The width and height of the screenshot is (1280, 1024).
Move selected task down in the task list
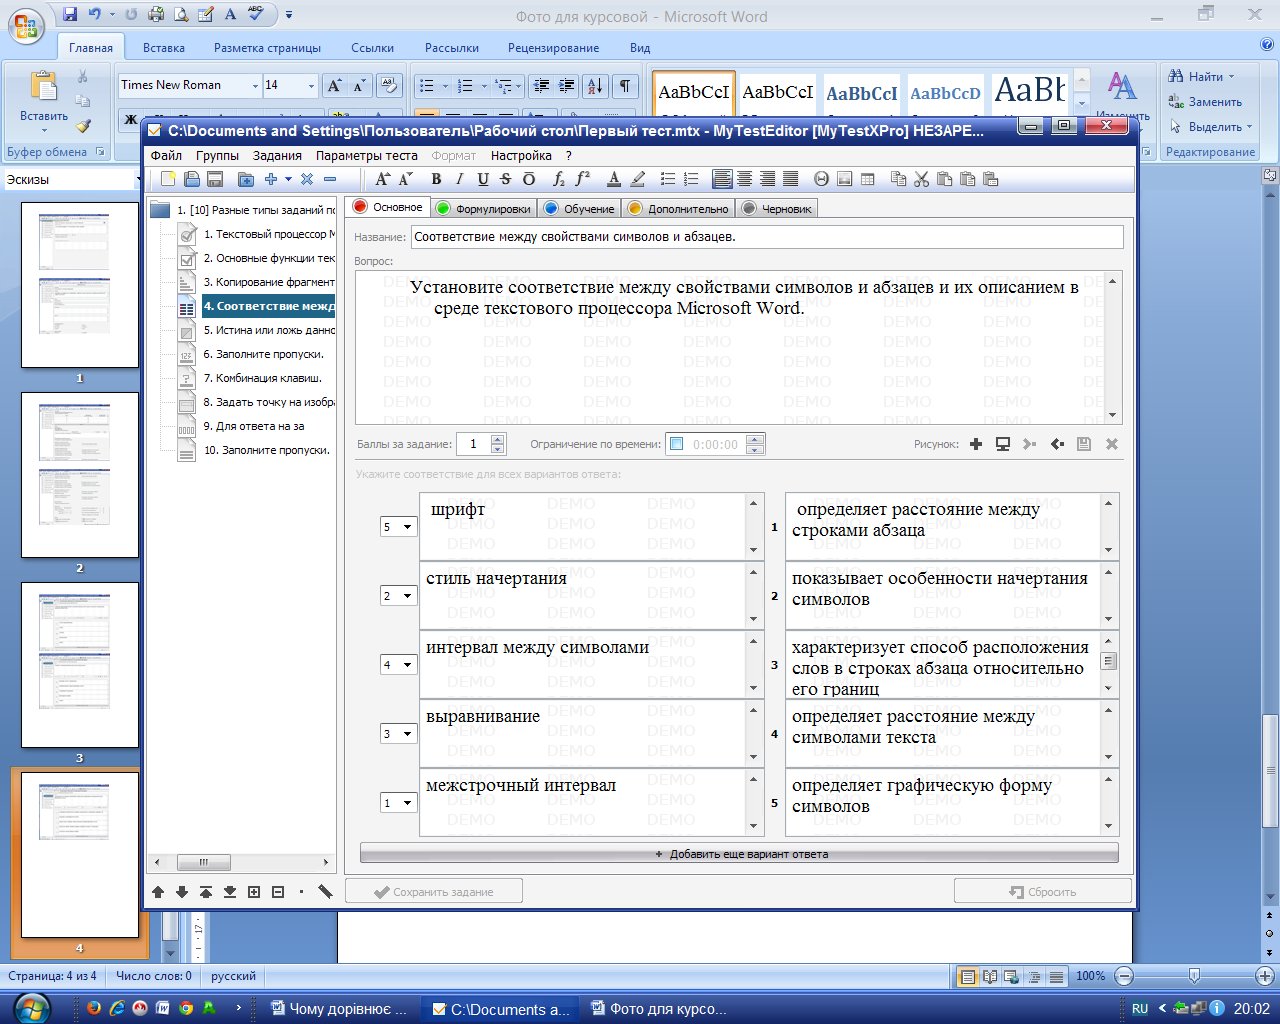coord(182,892)
